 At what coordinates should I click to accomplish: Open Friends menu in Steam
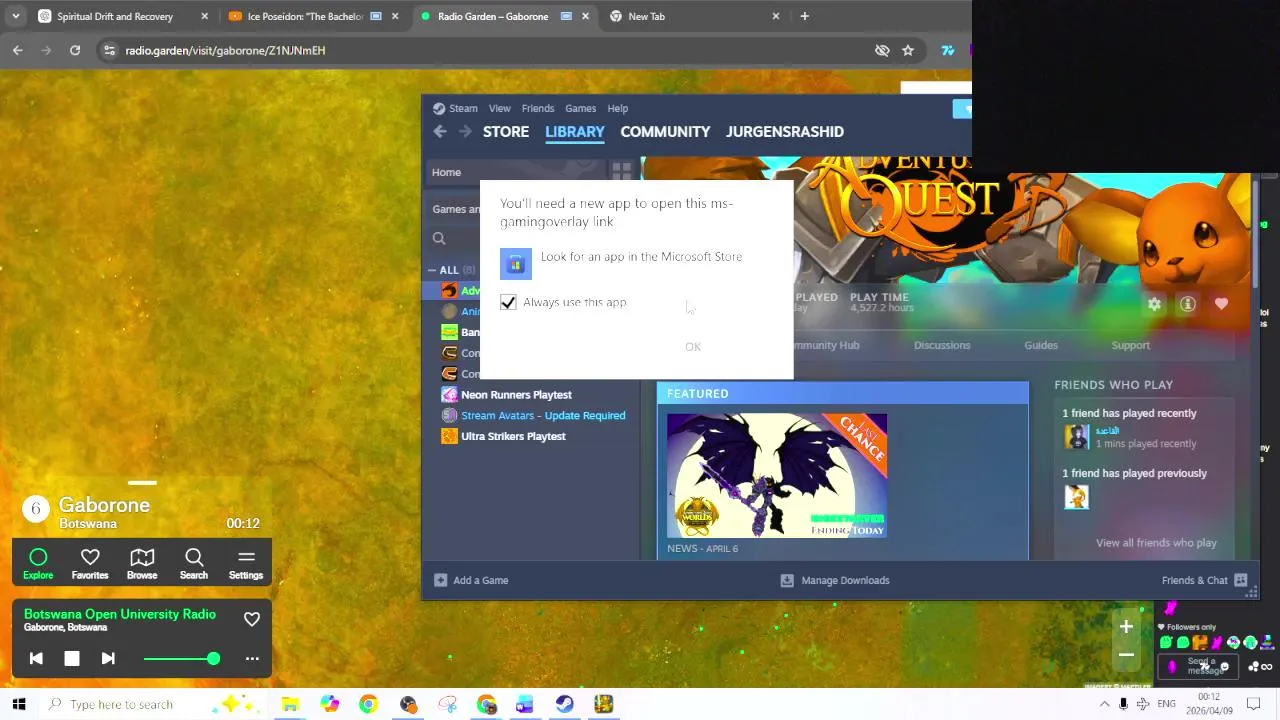(537, 108)
